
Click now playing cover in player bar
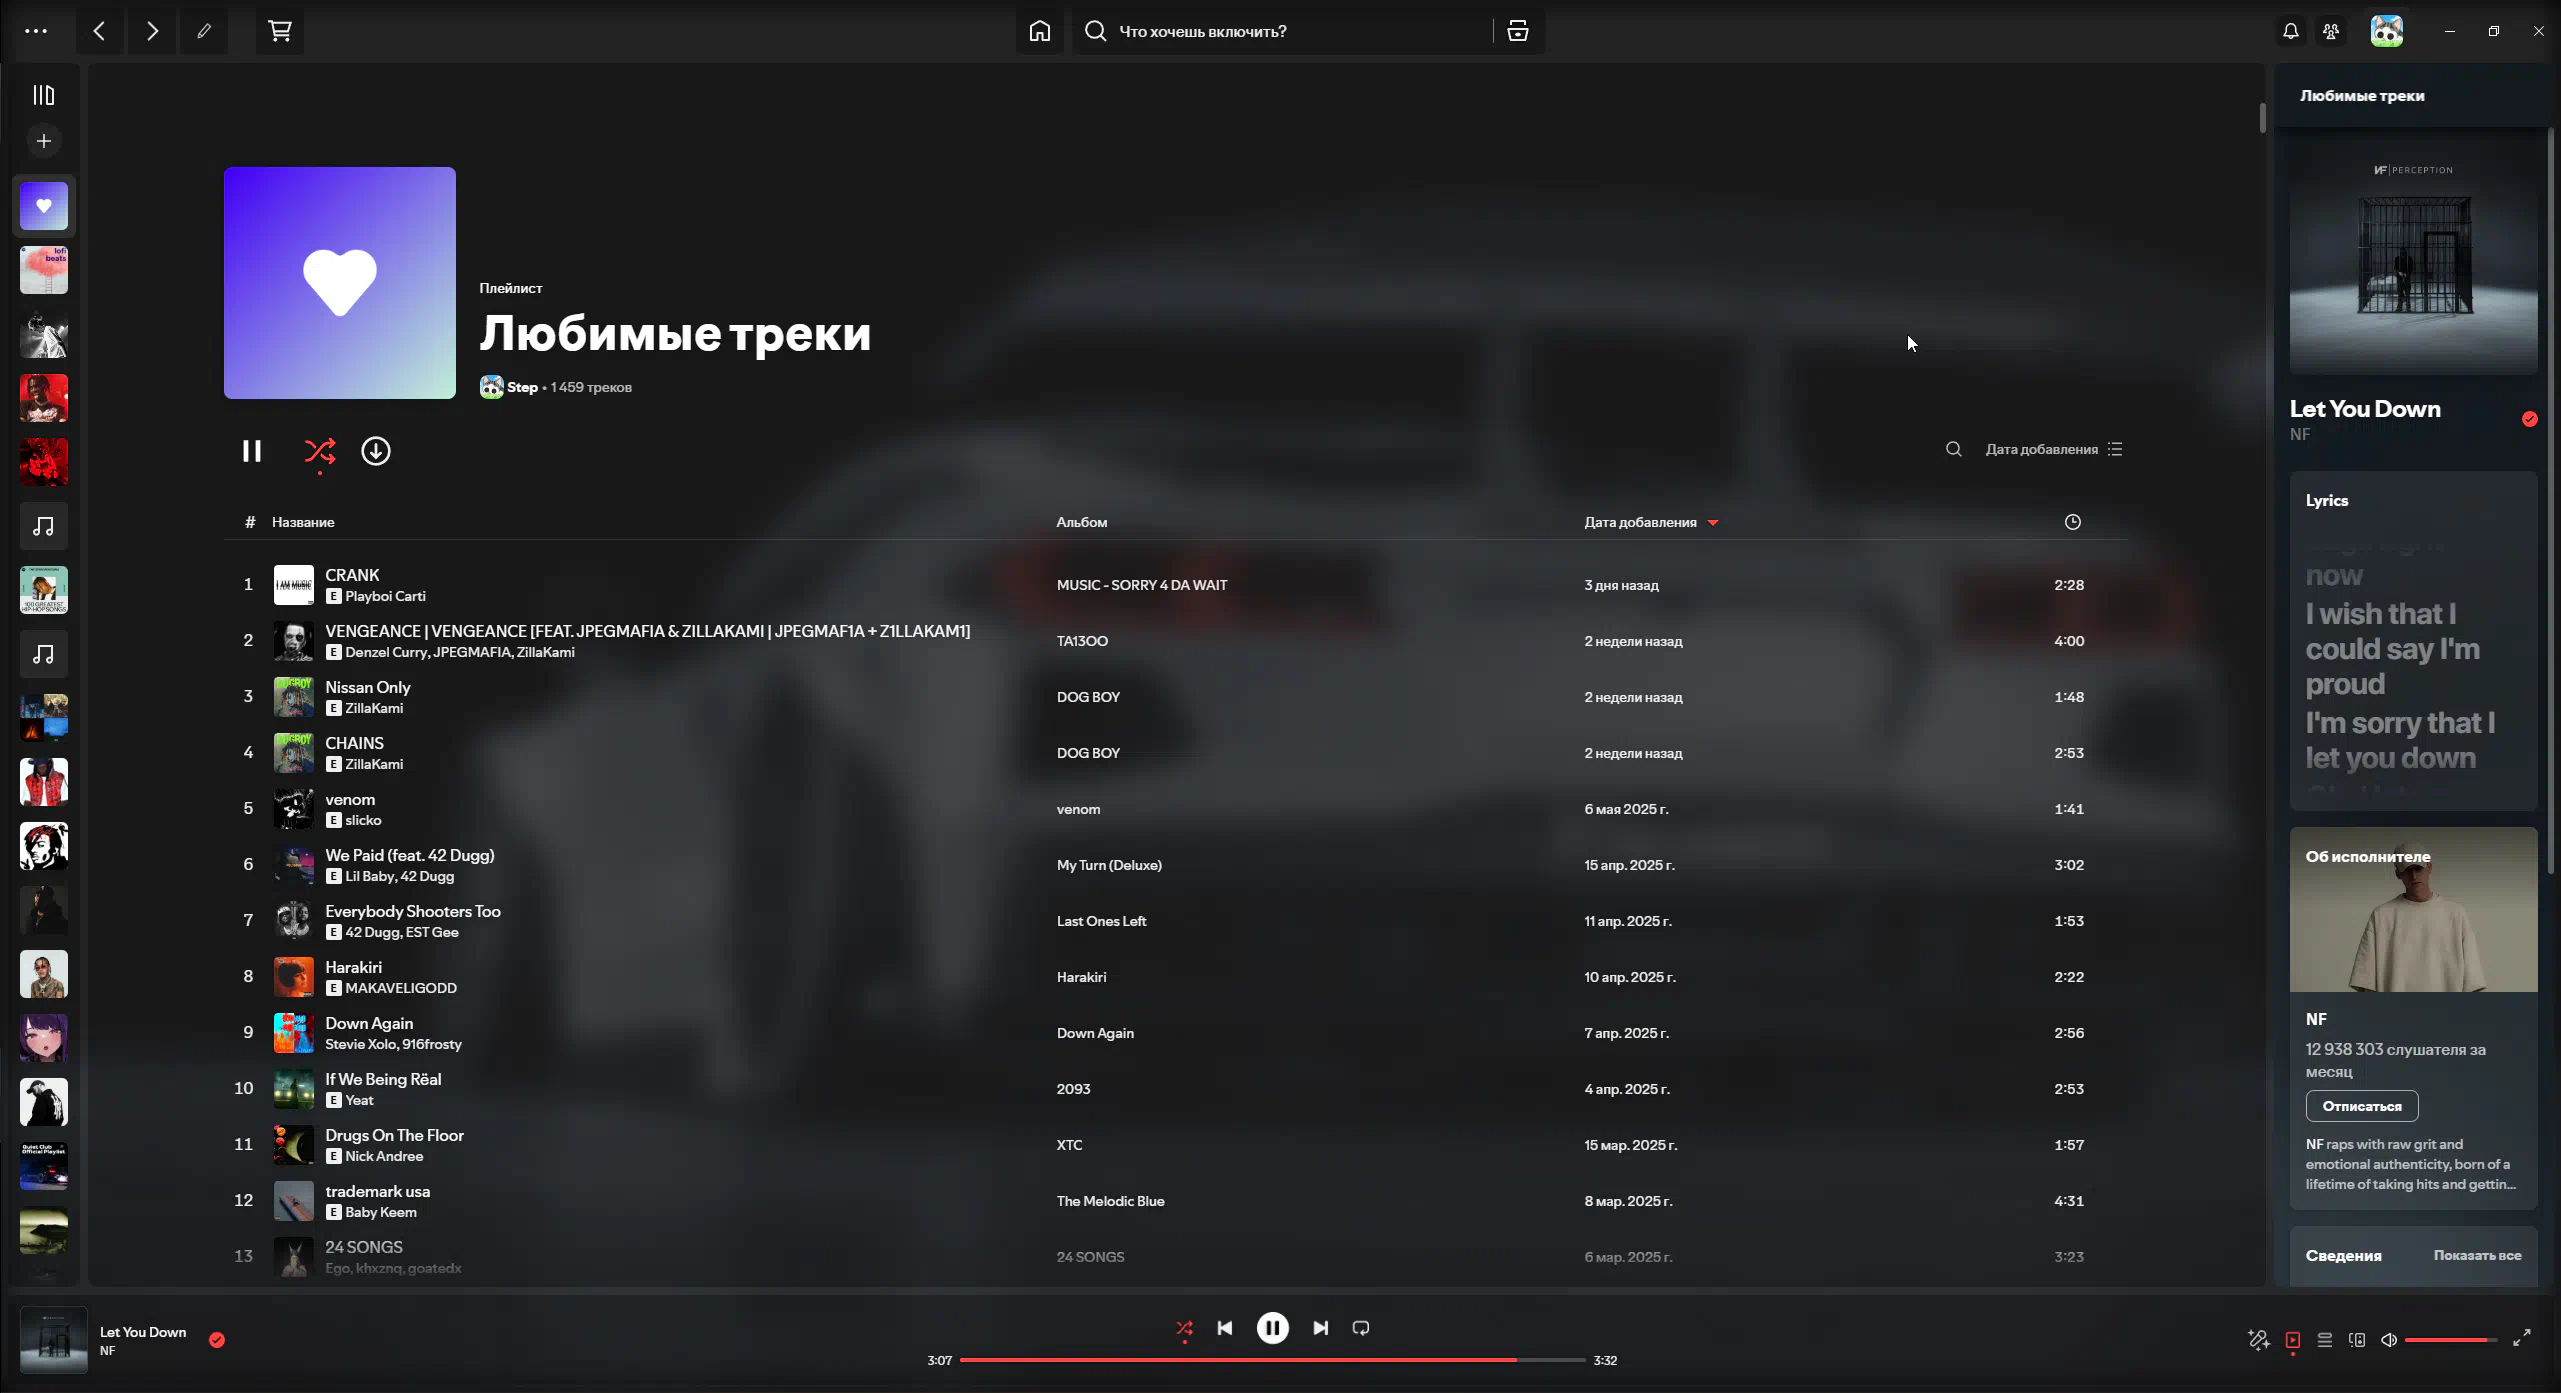(54, 1340)
